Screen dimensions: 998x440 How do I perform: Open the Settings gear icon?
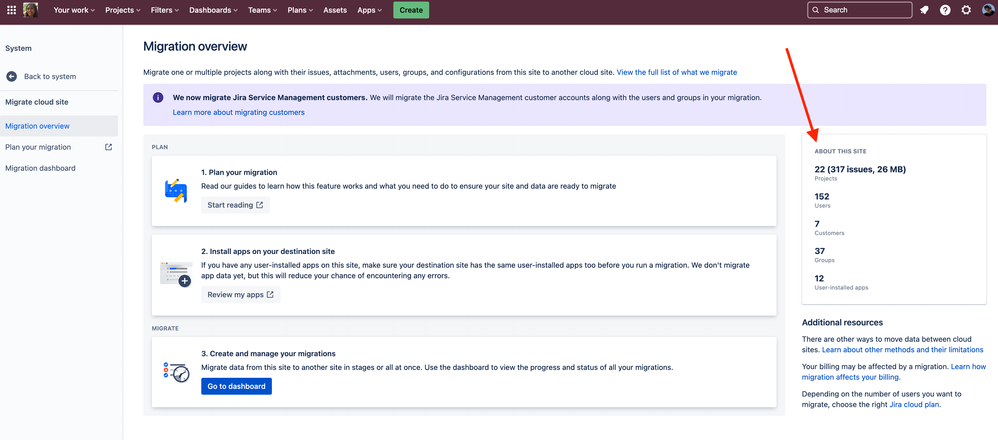click(966, 10)
